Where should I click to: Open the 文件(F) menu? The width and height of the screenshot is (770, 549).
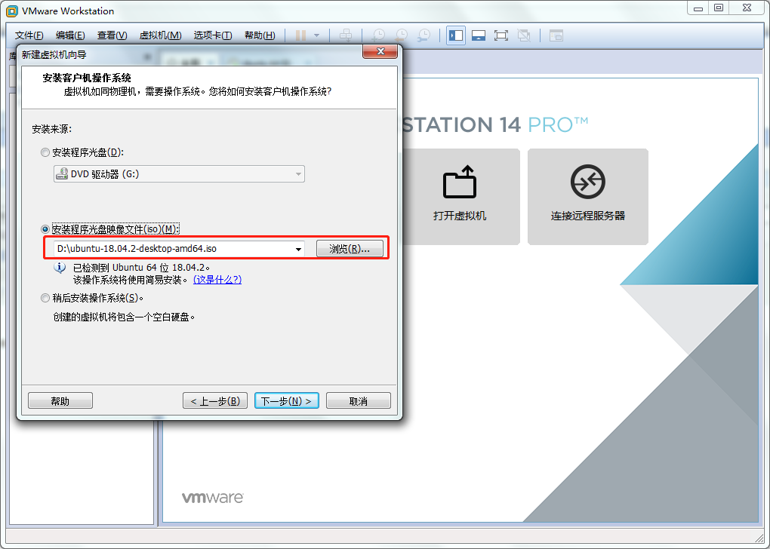click(29, 35)
